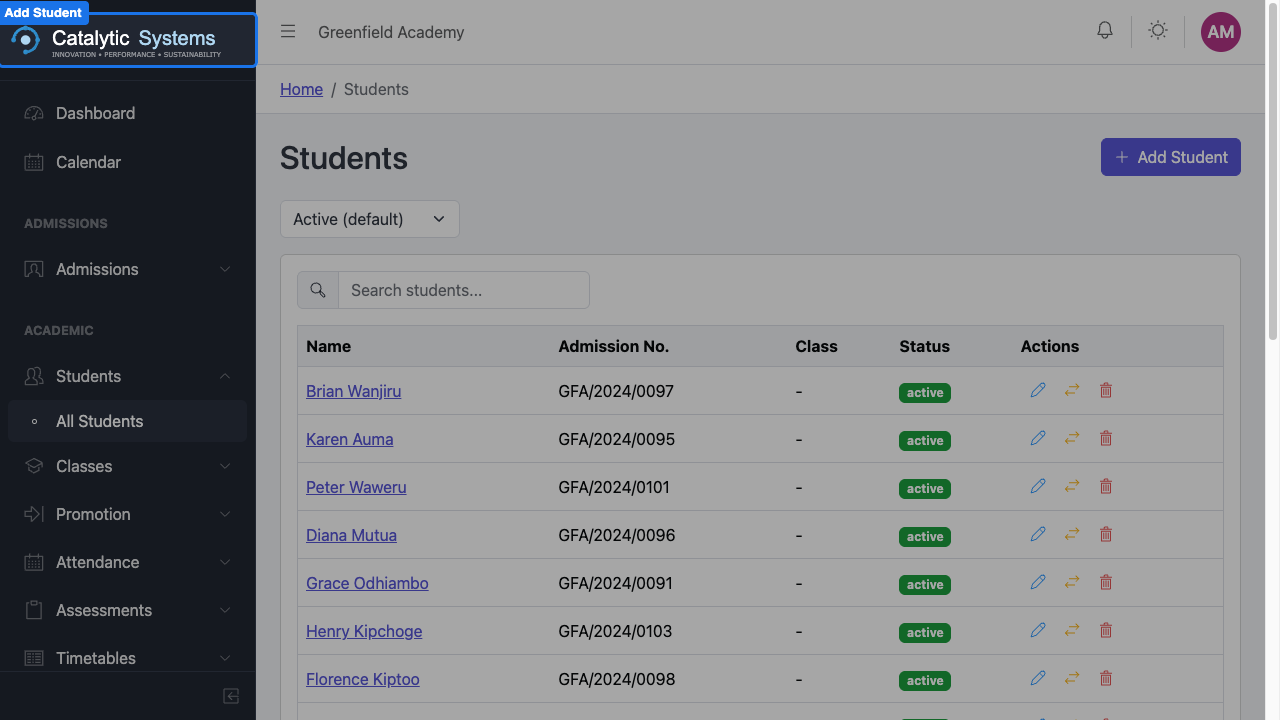Transfer Peter Waweru using arrows icon
Viewport: 1280px width, 720px height.
tap(1072, 486)
